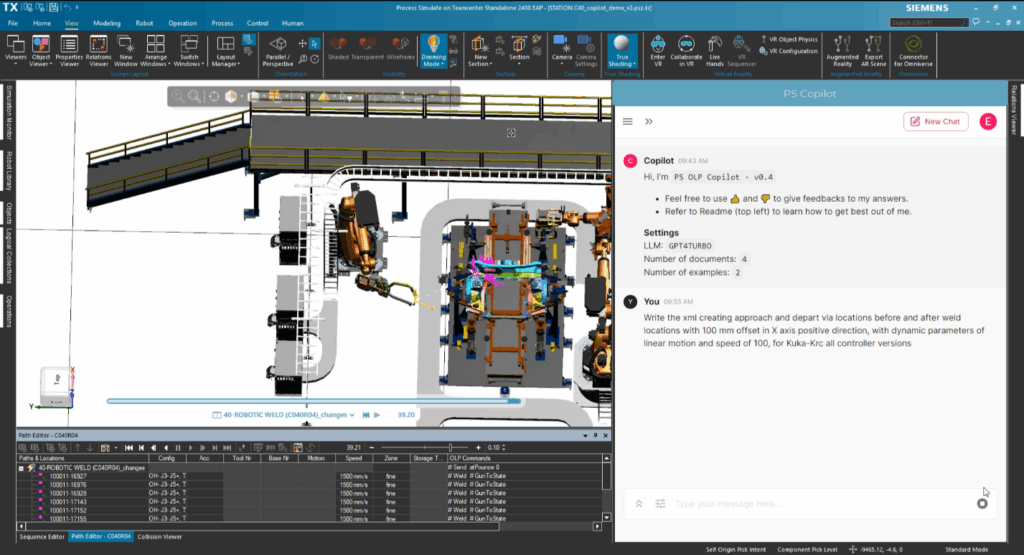
Task: Toggle Dimming Mode on or off
Action: (x=433, y=51)
